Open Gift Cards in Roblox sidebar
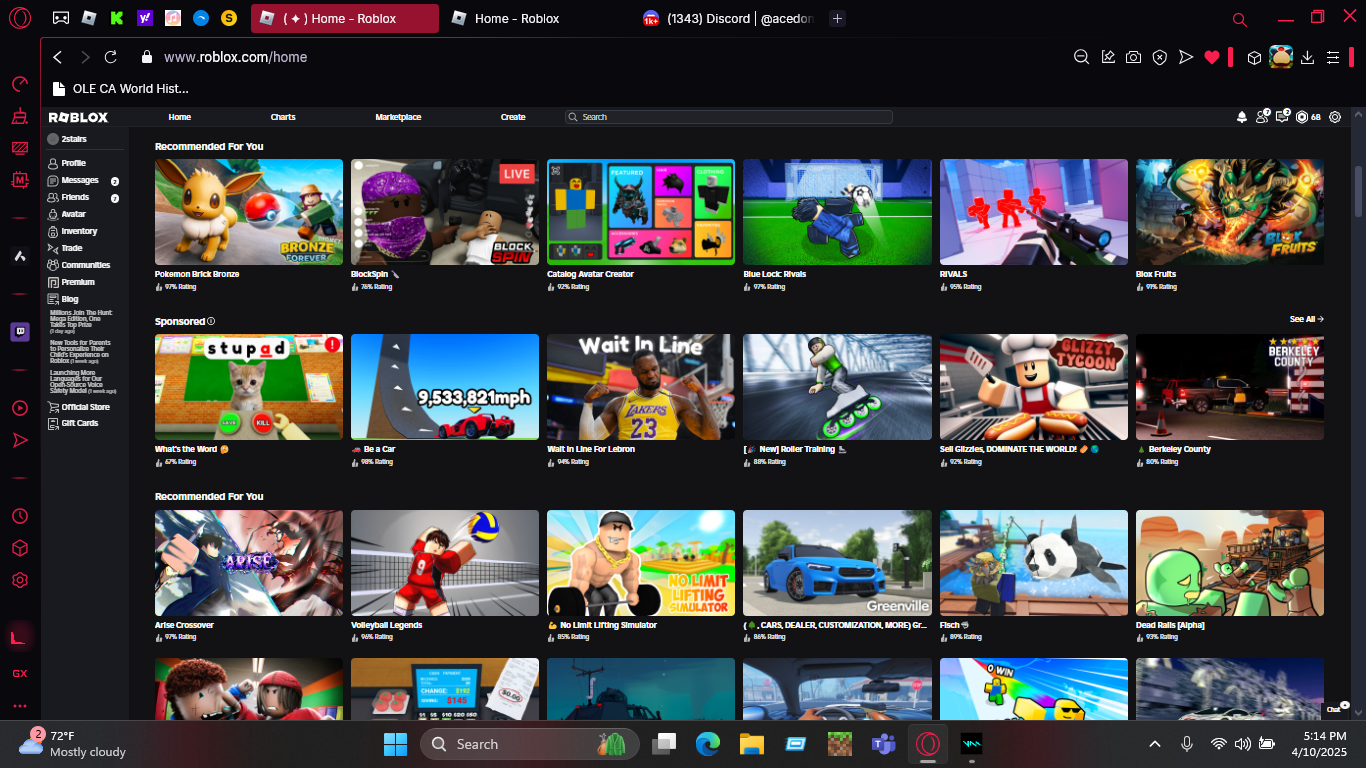 point(79,423)
